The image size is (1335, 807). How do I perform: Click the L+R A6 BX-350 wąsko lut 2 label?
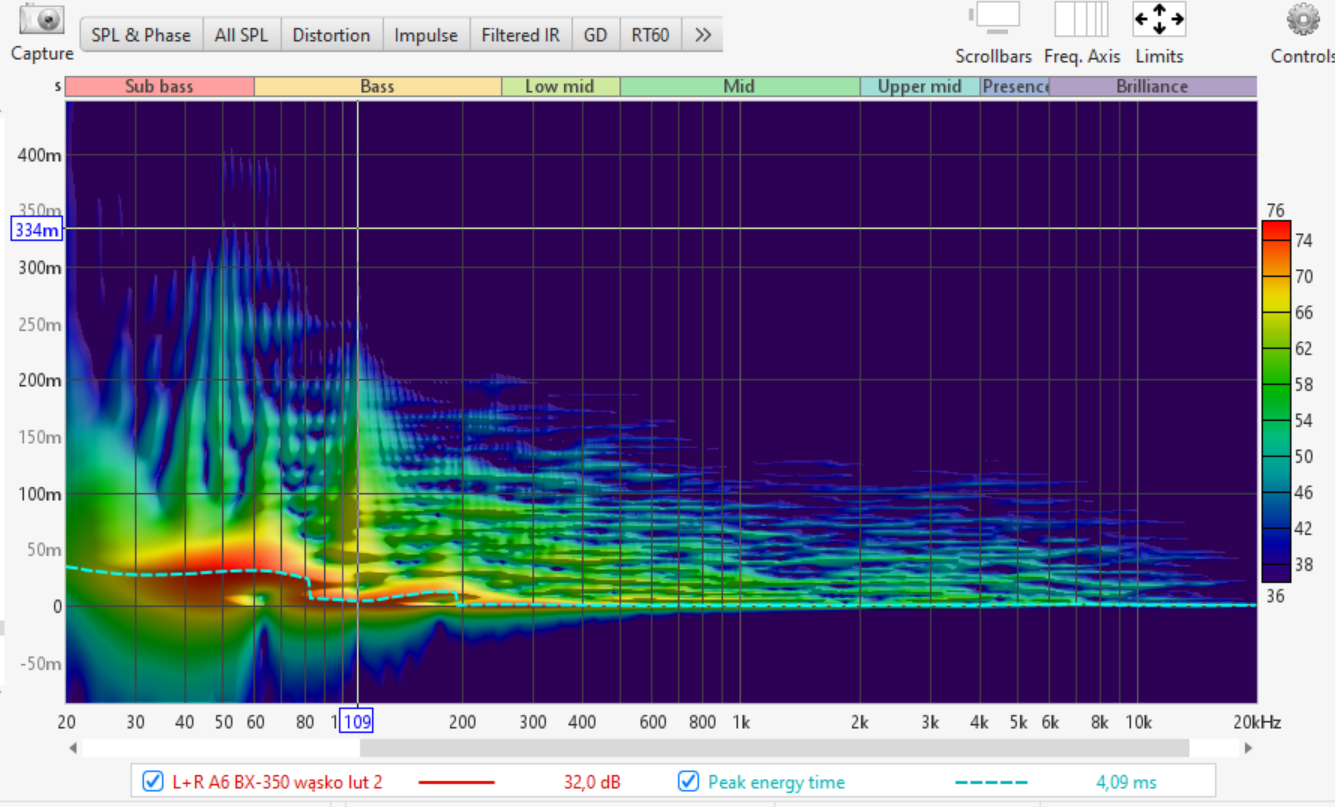pyautogui.click(x=277, y=782)
